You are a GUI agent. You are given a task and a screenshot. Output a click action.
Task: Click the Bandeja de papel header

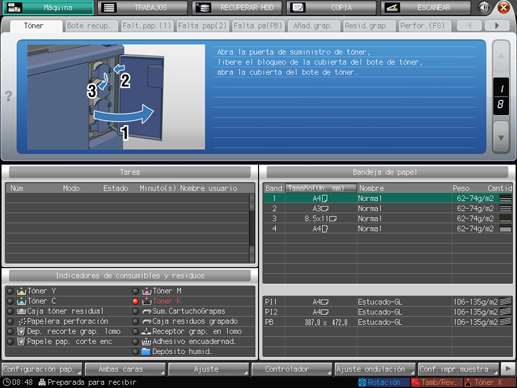coord(387,172)
